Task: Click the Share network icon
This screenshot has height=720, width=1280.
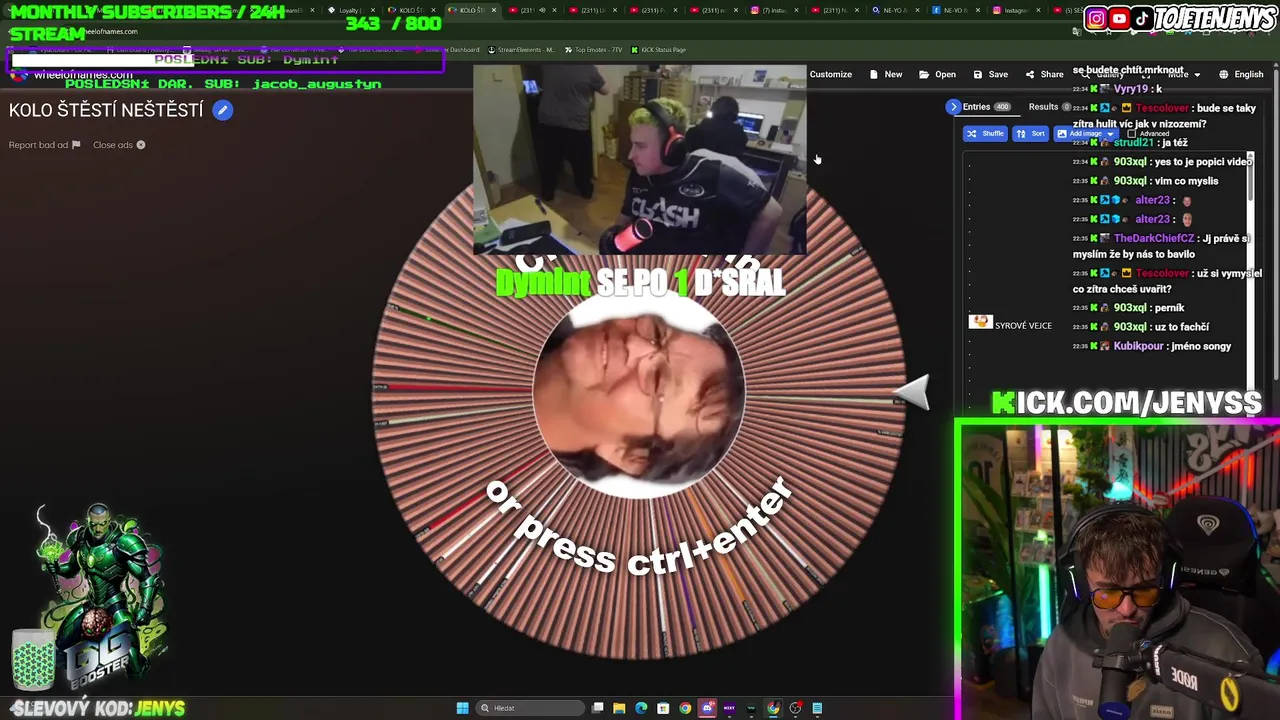Action: (x=1030, y=74)
